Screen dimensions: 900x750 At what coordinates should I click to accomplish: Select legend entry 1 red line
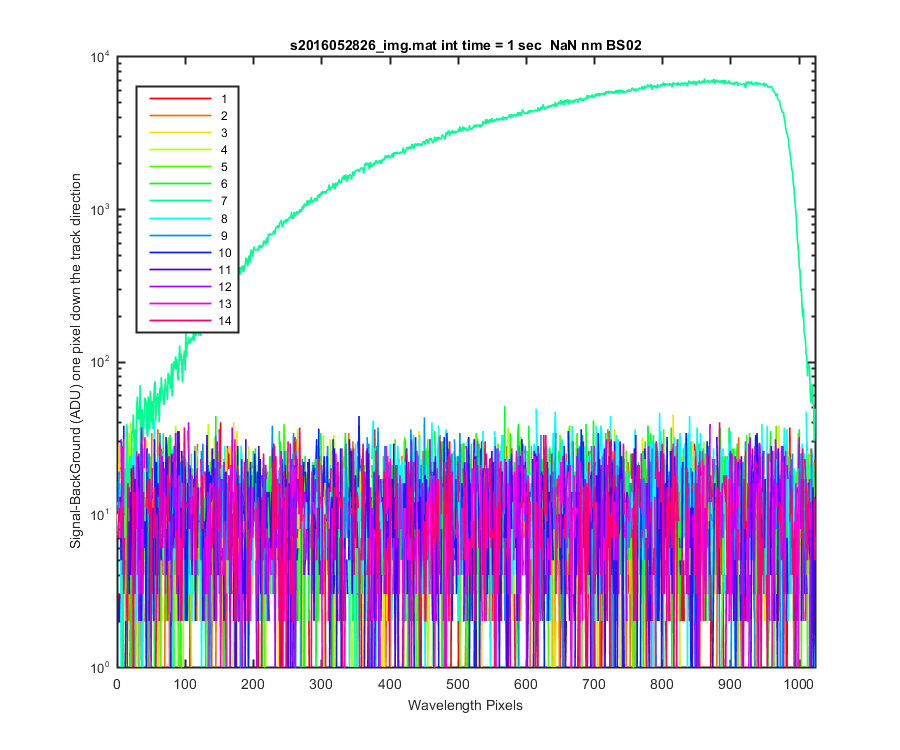181,99
